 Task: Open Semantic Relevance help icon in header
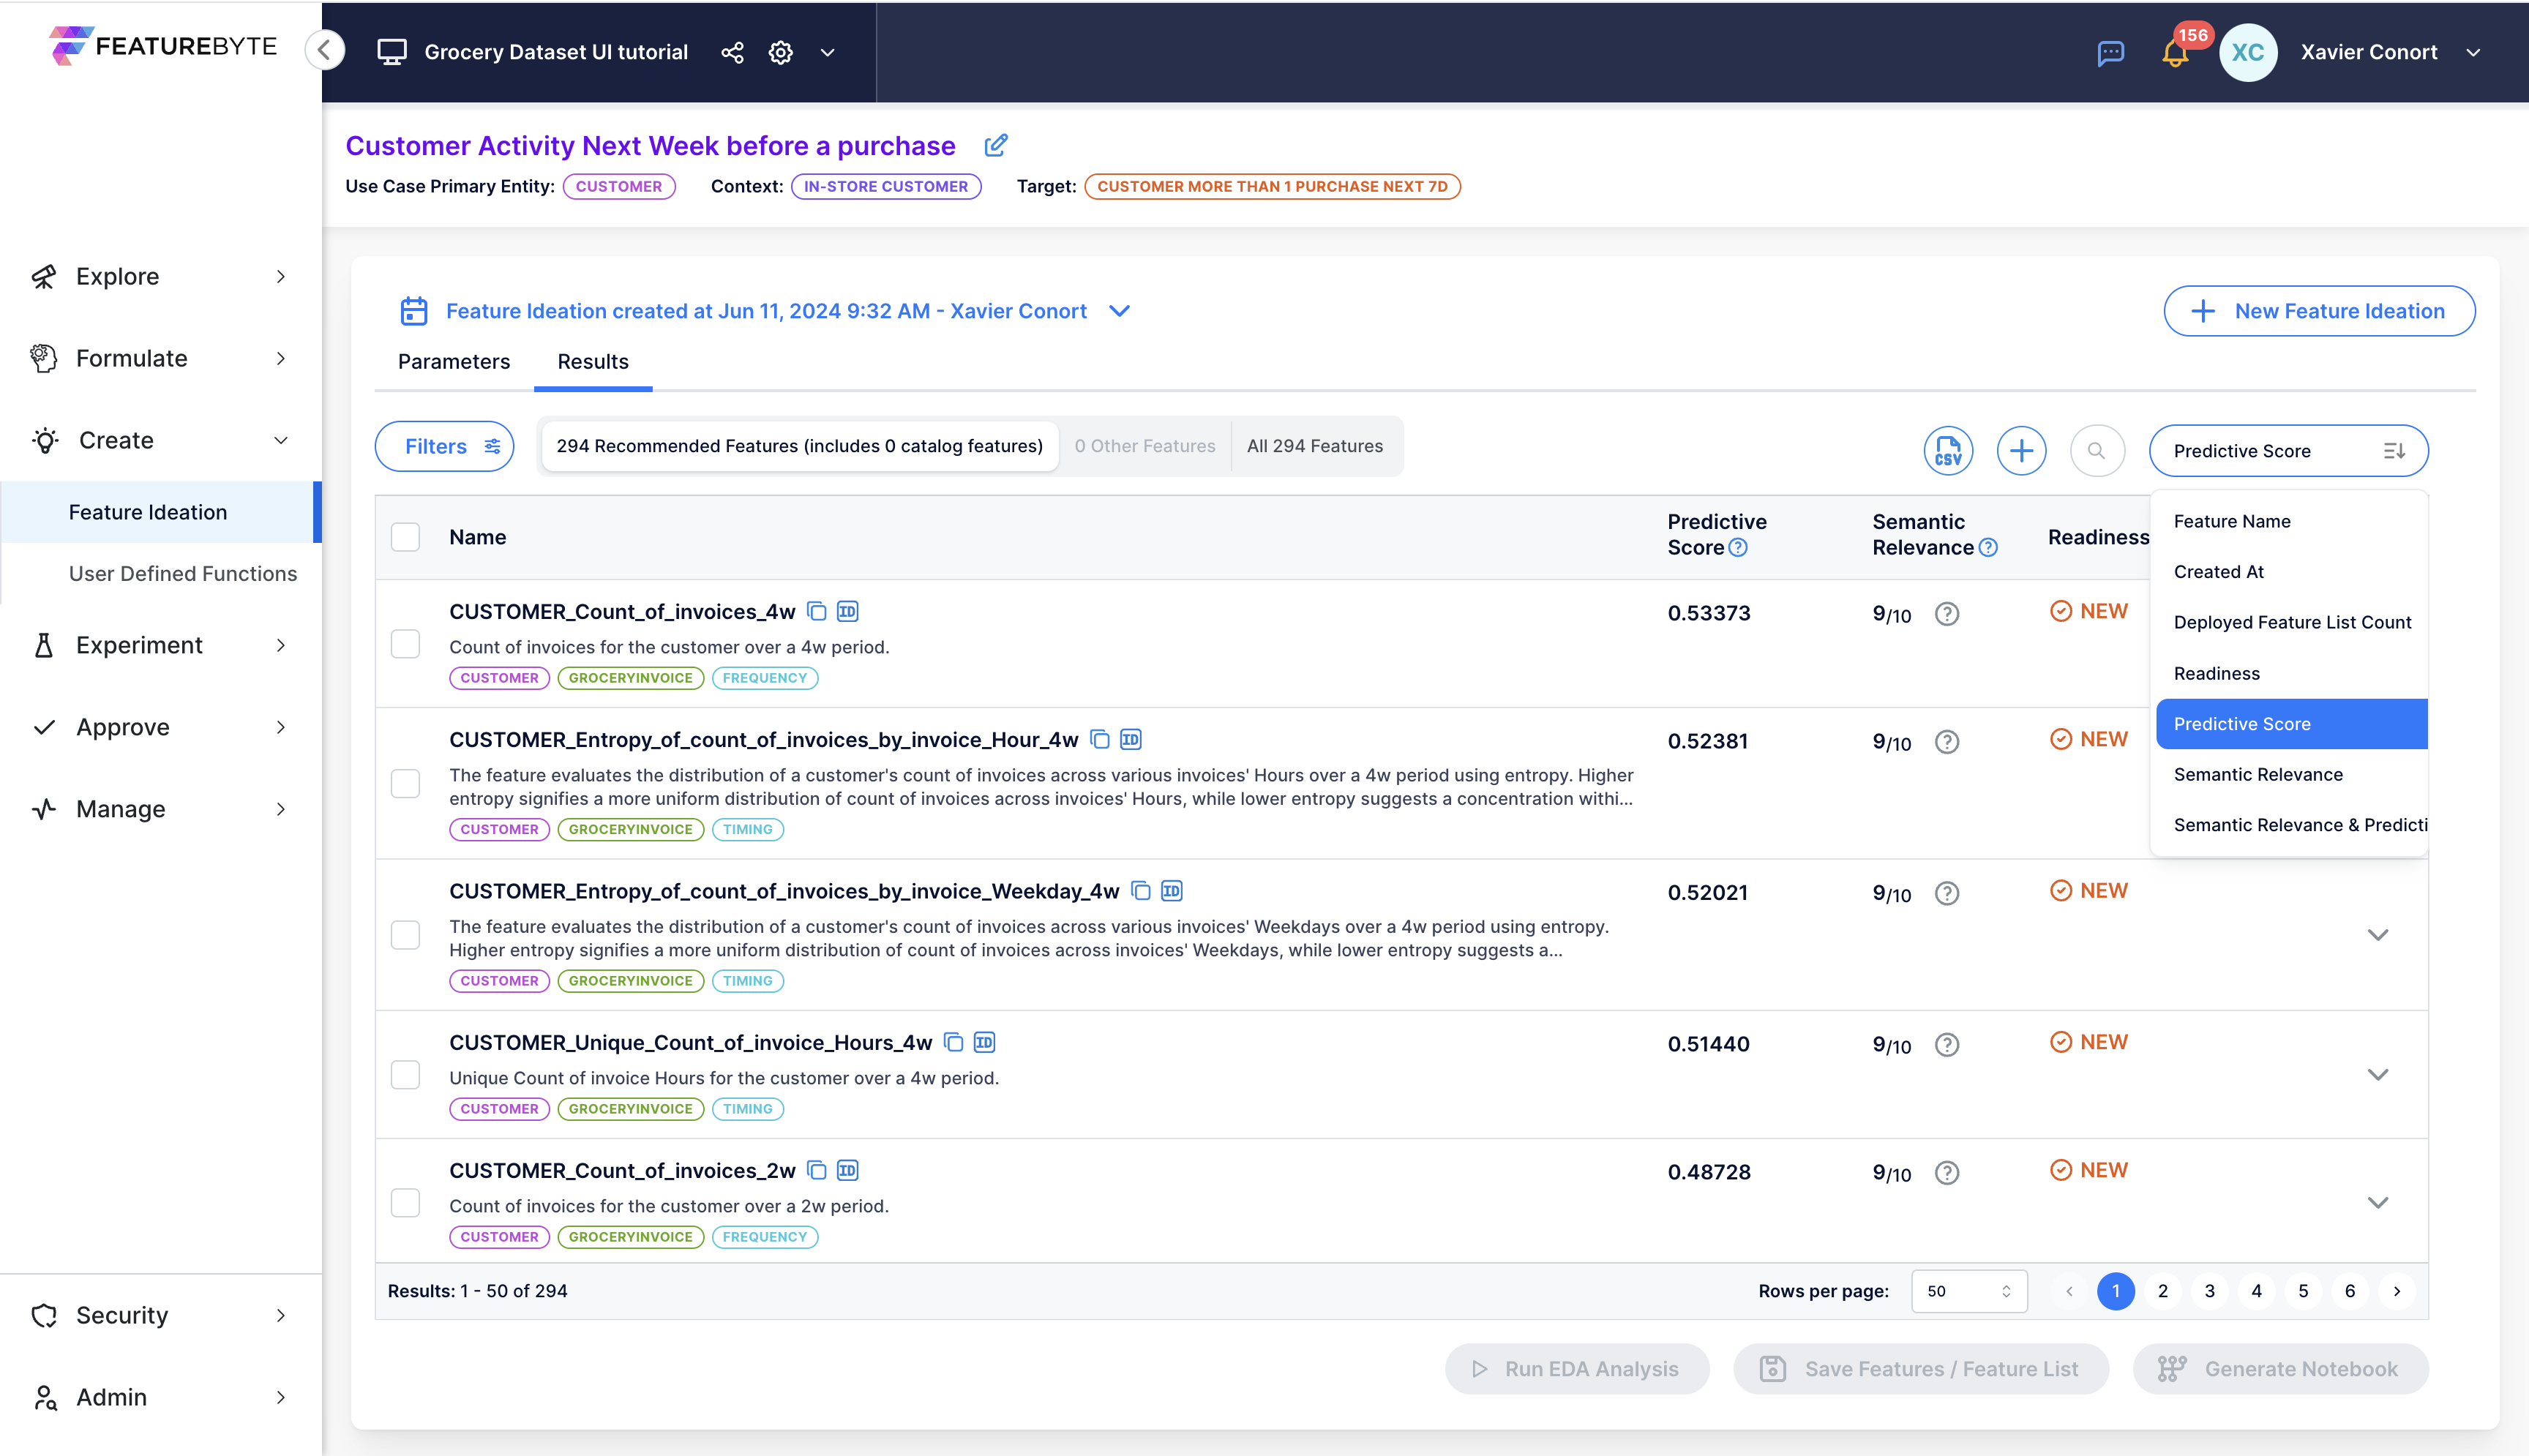(x=1988, y=547)
